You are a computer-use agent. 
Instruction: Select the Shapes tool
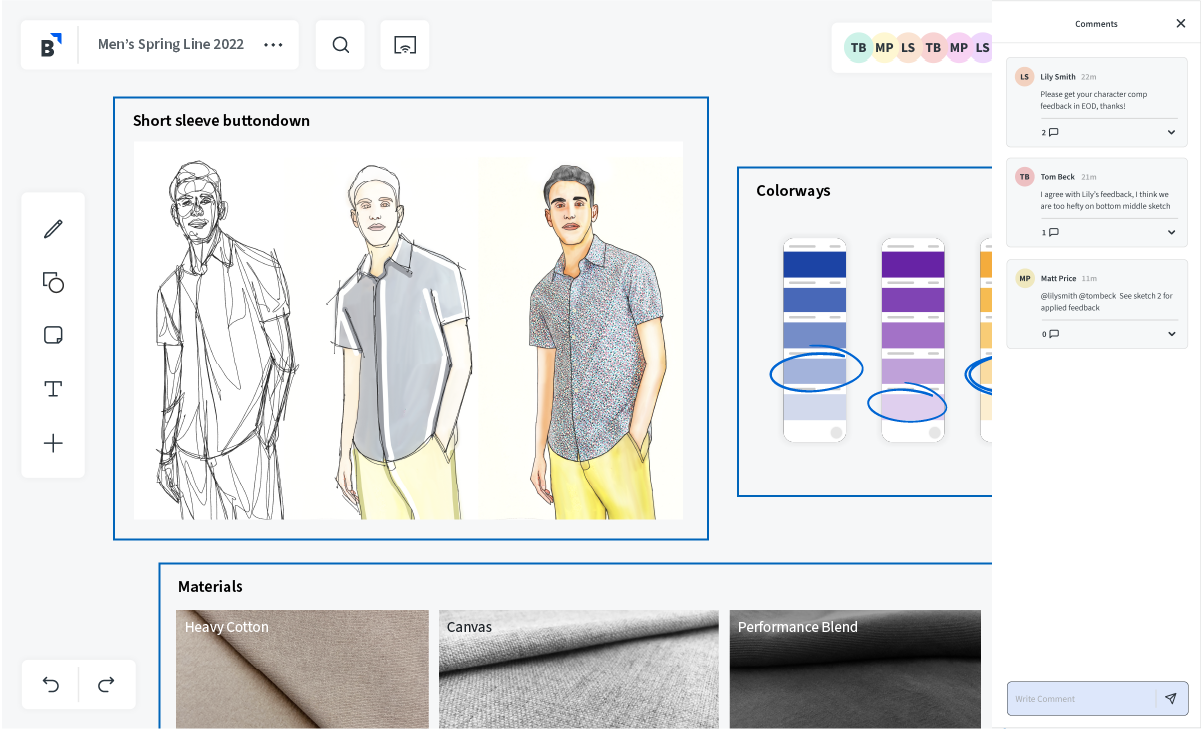[x=53, y=282]
